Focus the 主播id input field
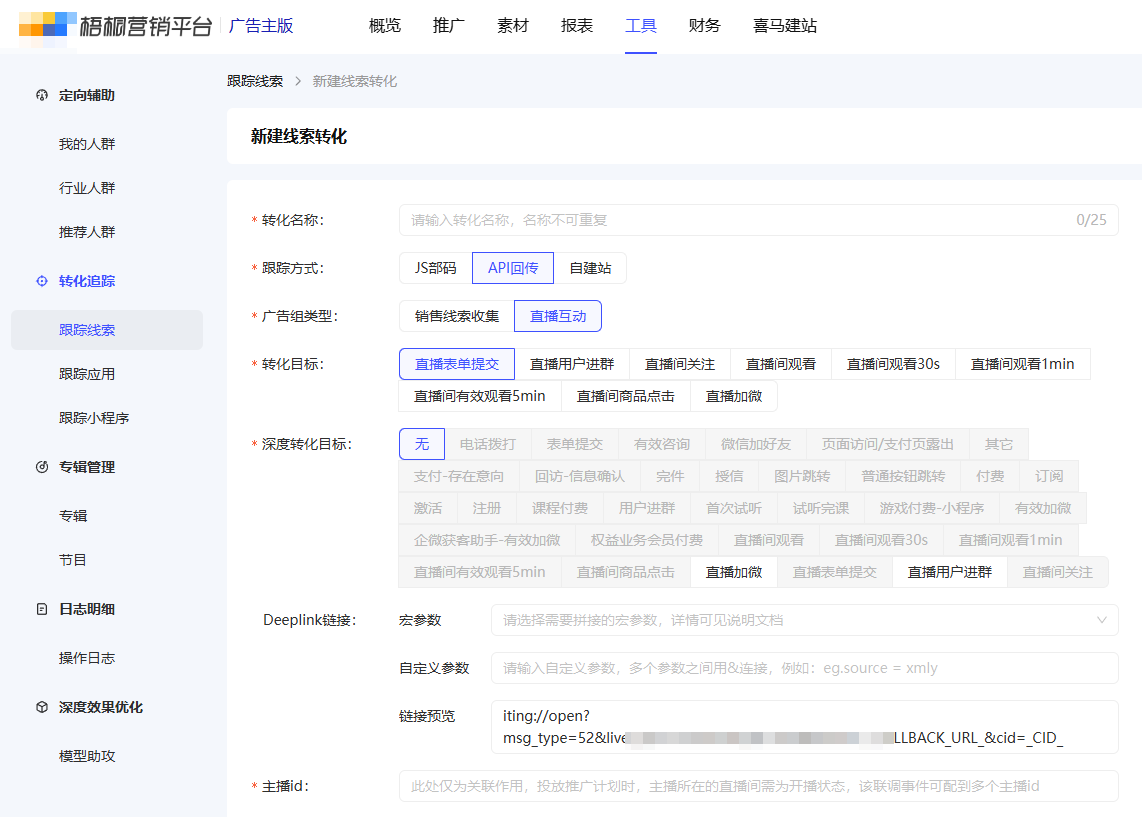This screenshot has height=817, width=1142. click(758, 786)
